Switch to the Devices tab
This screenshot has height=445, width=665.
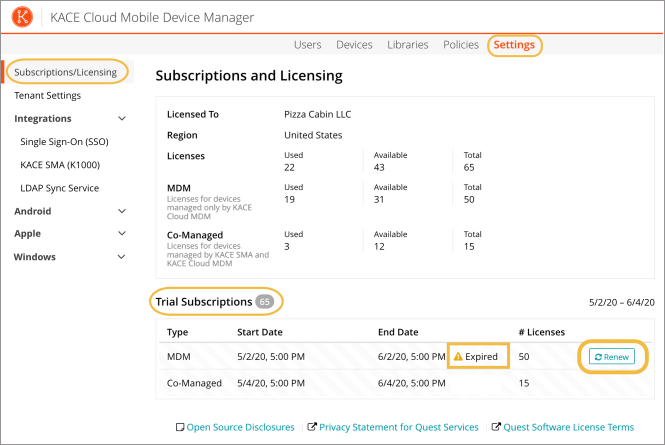click(x=354, y=45)
